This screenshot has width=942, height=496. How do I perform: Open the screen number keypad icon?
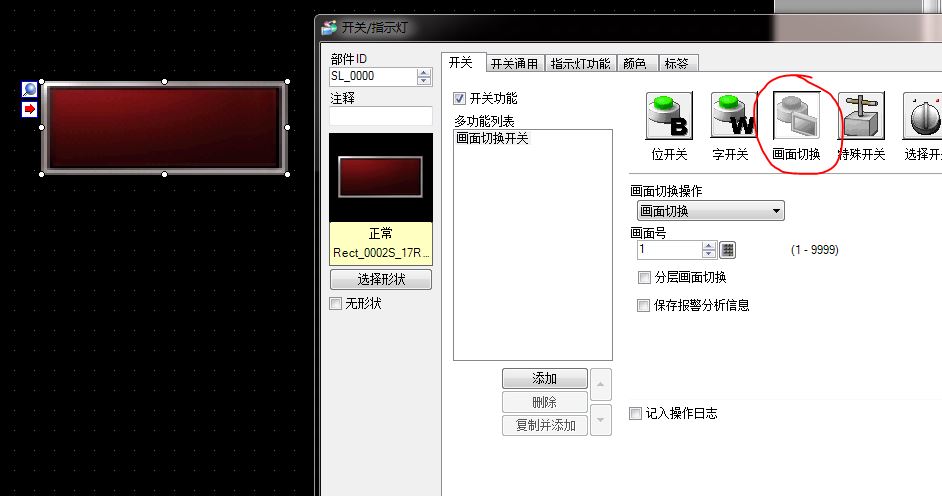[728, 250]
